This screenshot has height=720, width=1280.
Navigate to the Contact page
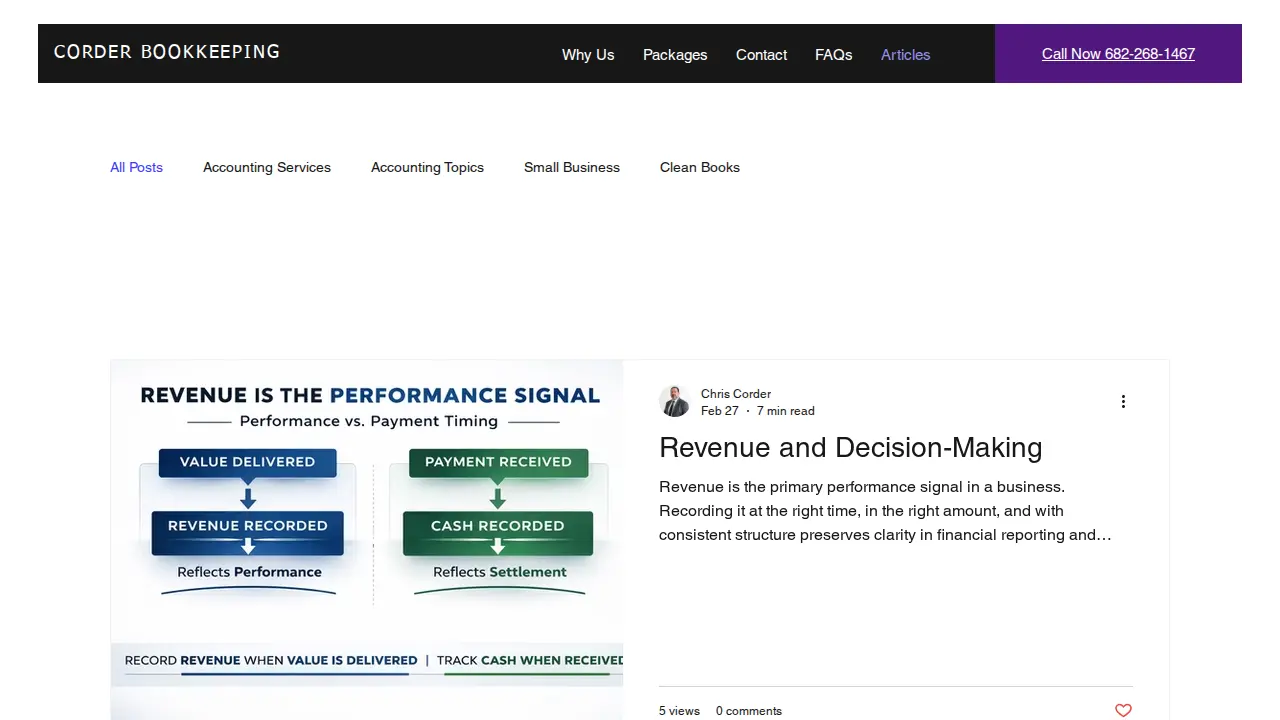coord(761,55)
